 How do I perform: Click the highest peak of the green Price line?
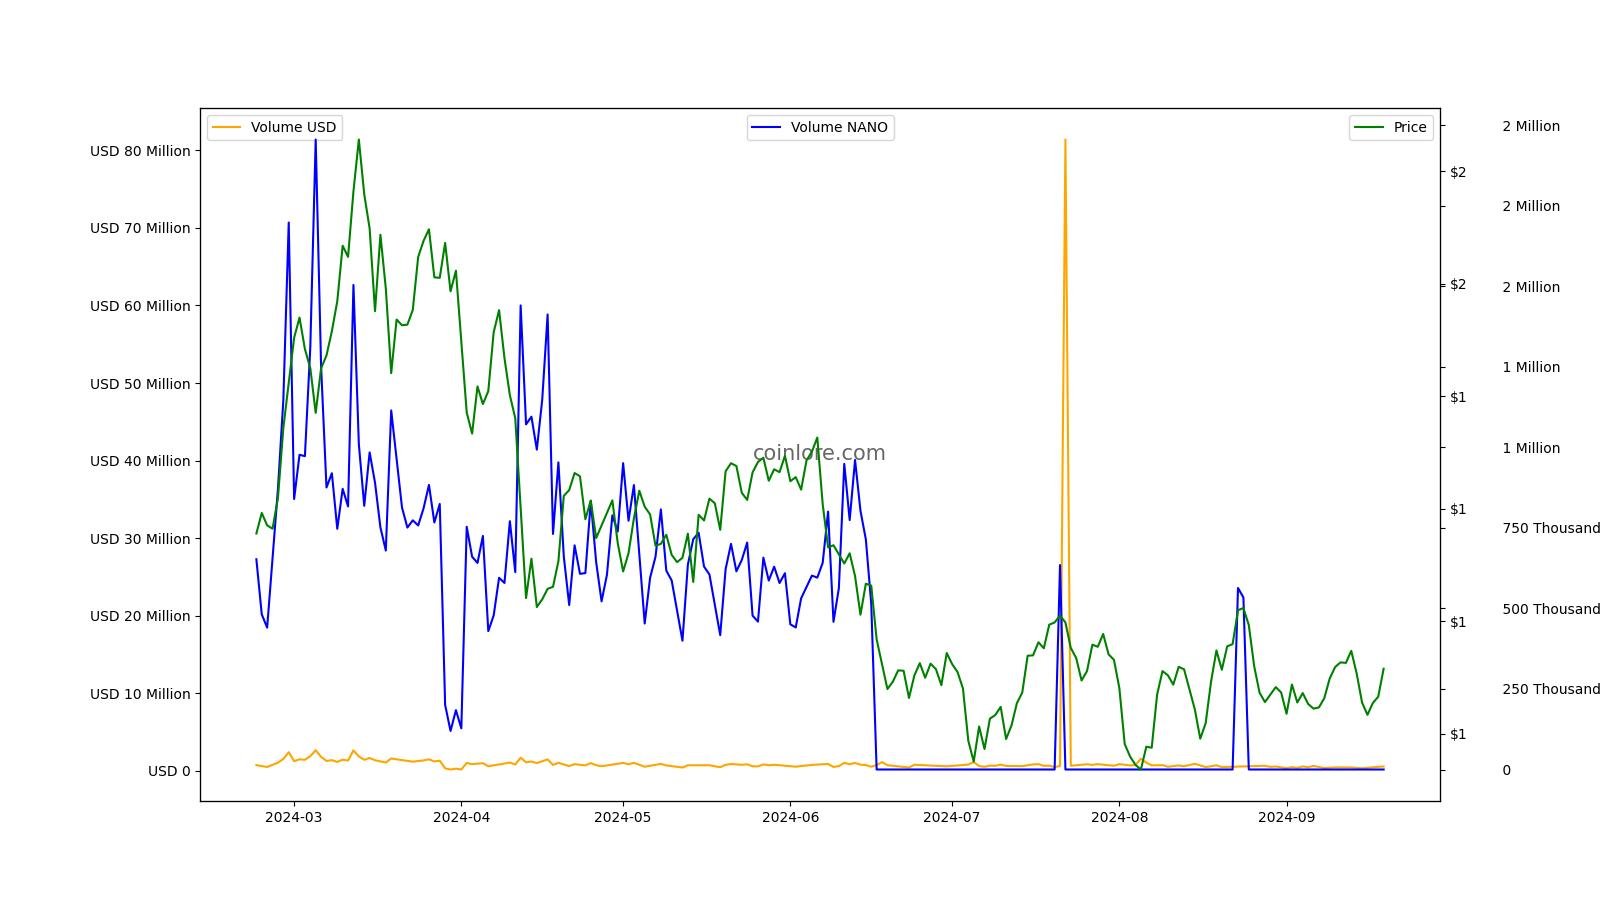[359, 140]
